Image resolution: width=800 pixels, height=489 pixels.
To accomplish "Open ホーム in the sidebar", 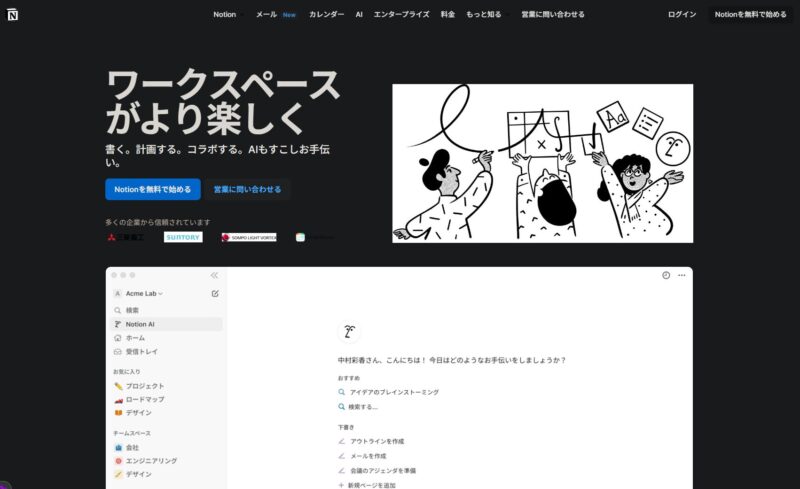I will (166, 338).
